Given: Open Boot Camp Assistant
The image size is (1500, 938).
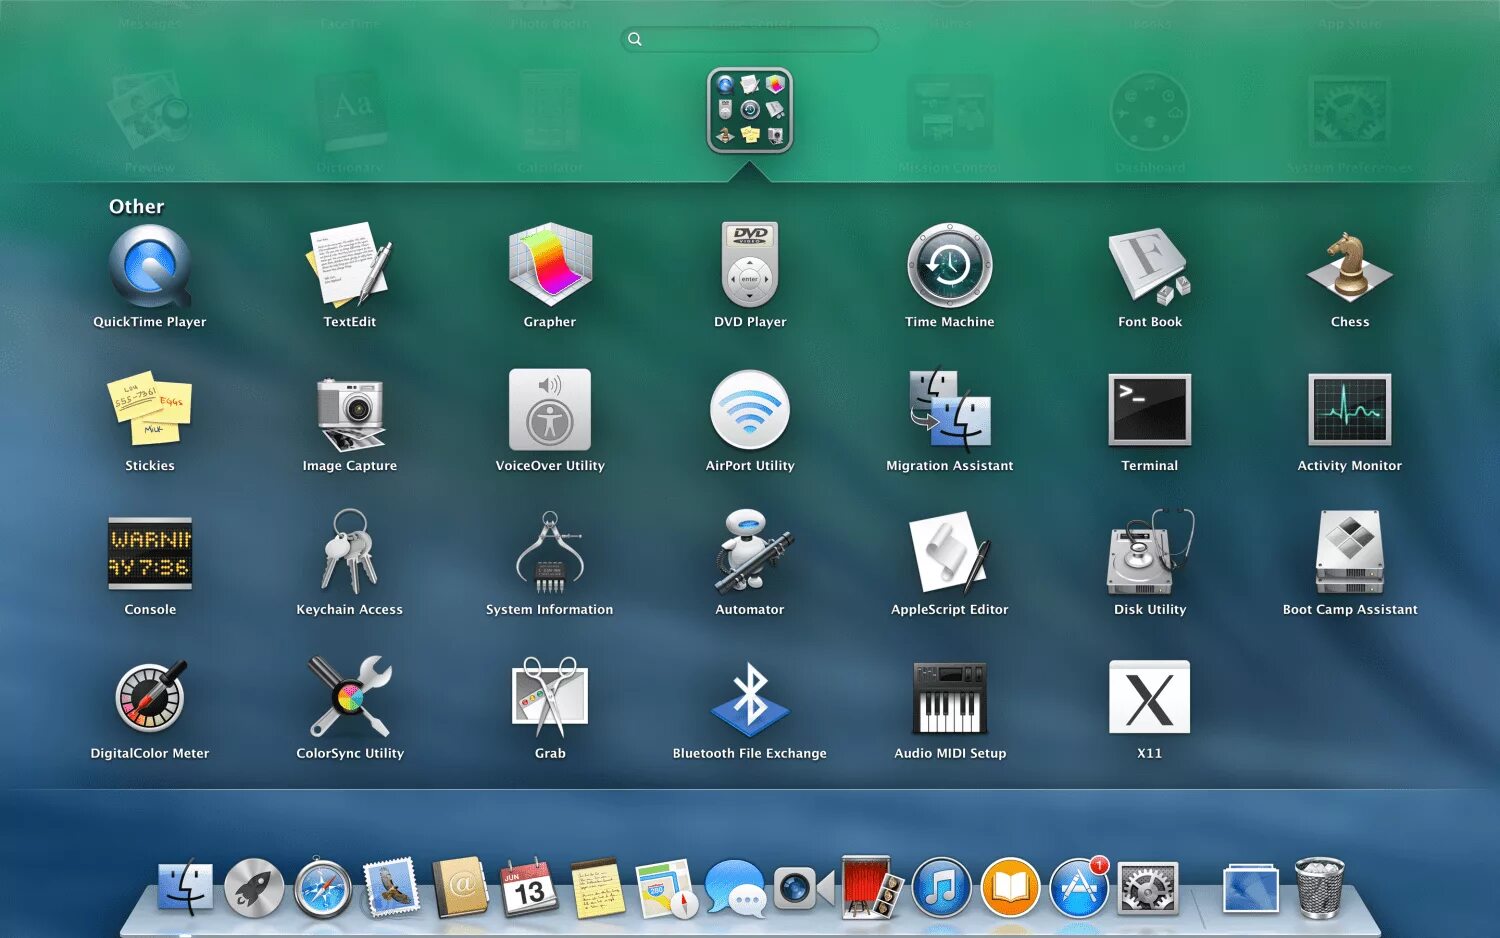Looking at the screenshot, I should (1350, 553).
